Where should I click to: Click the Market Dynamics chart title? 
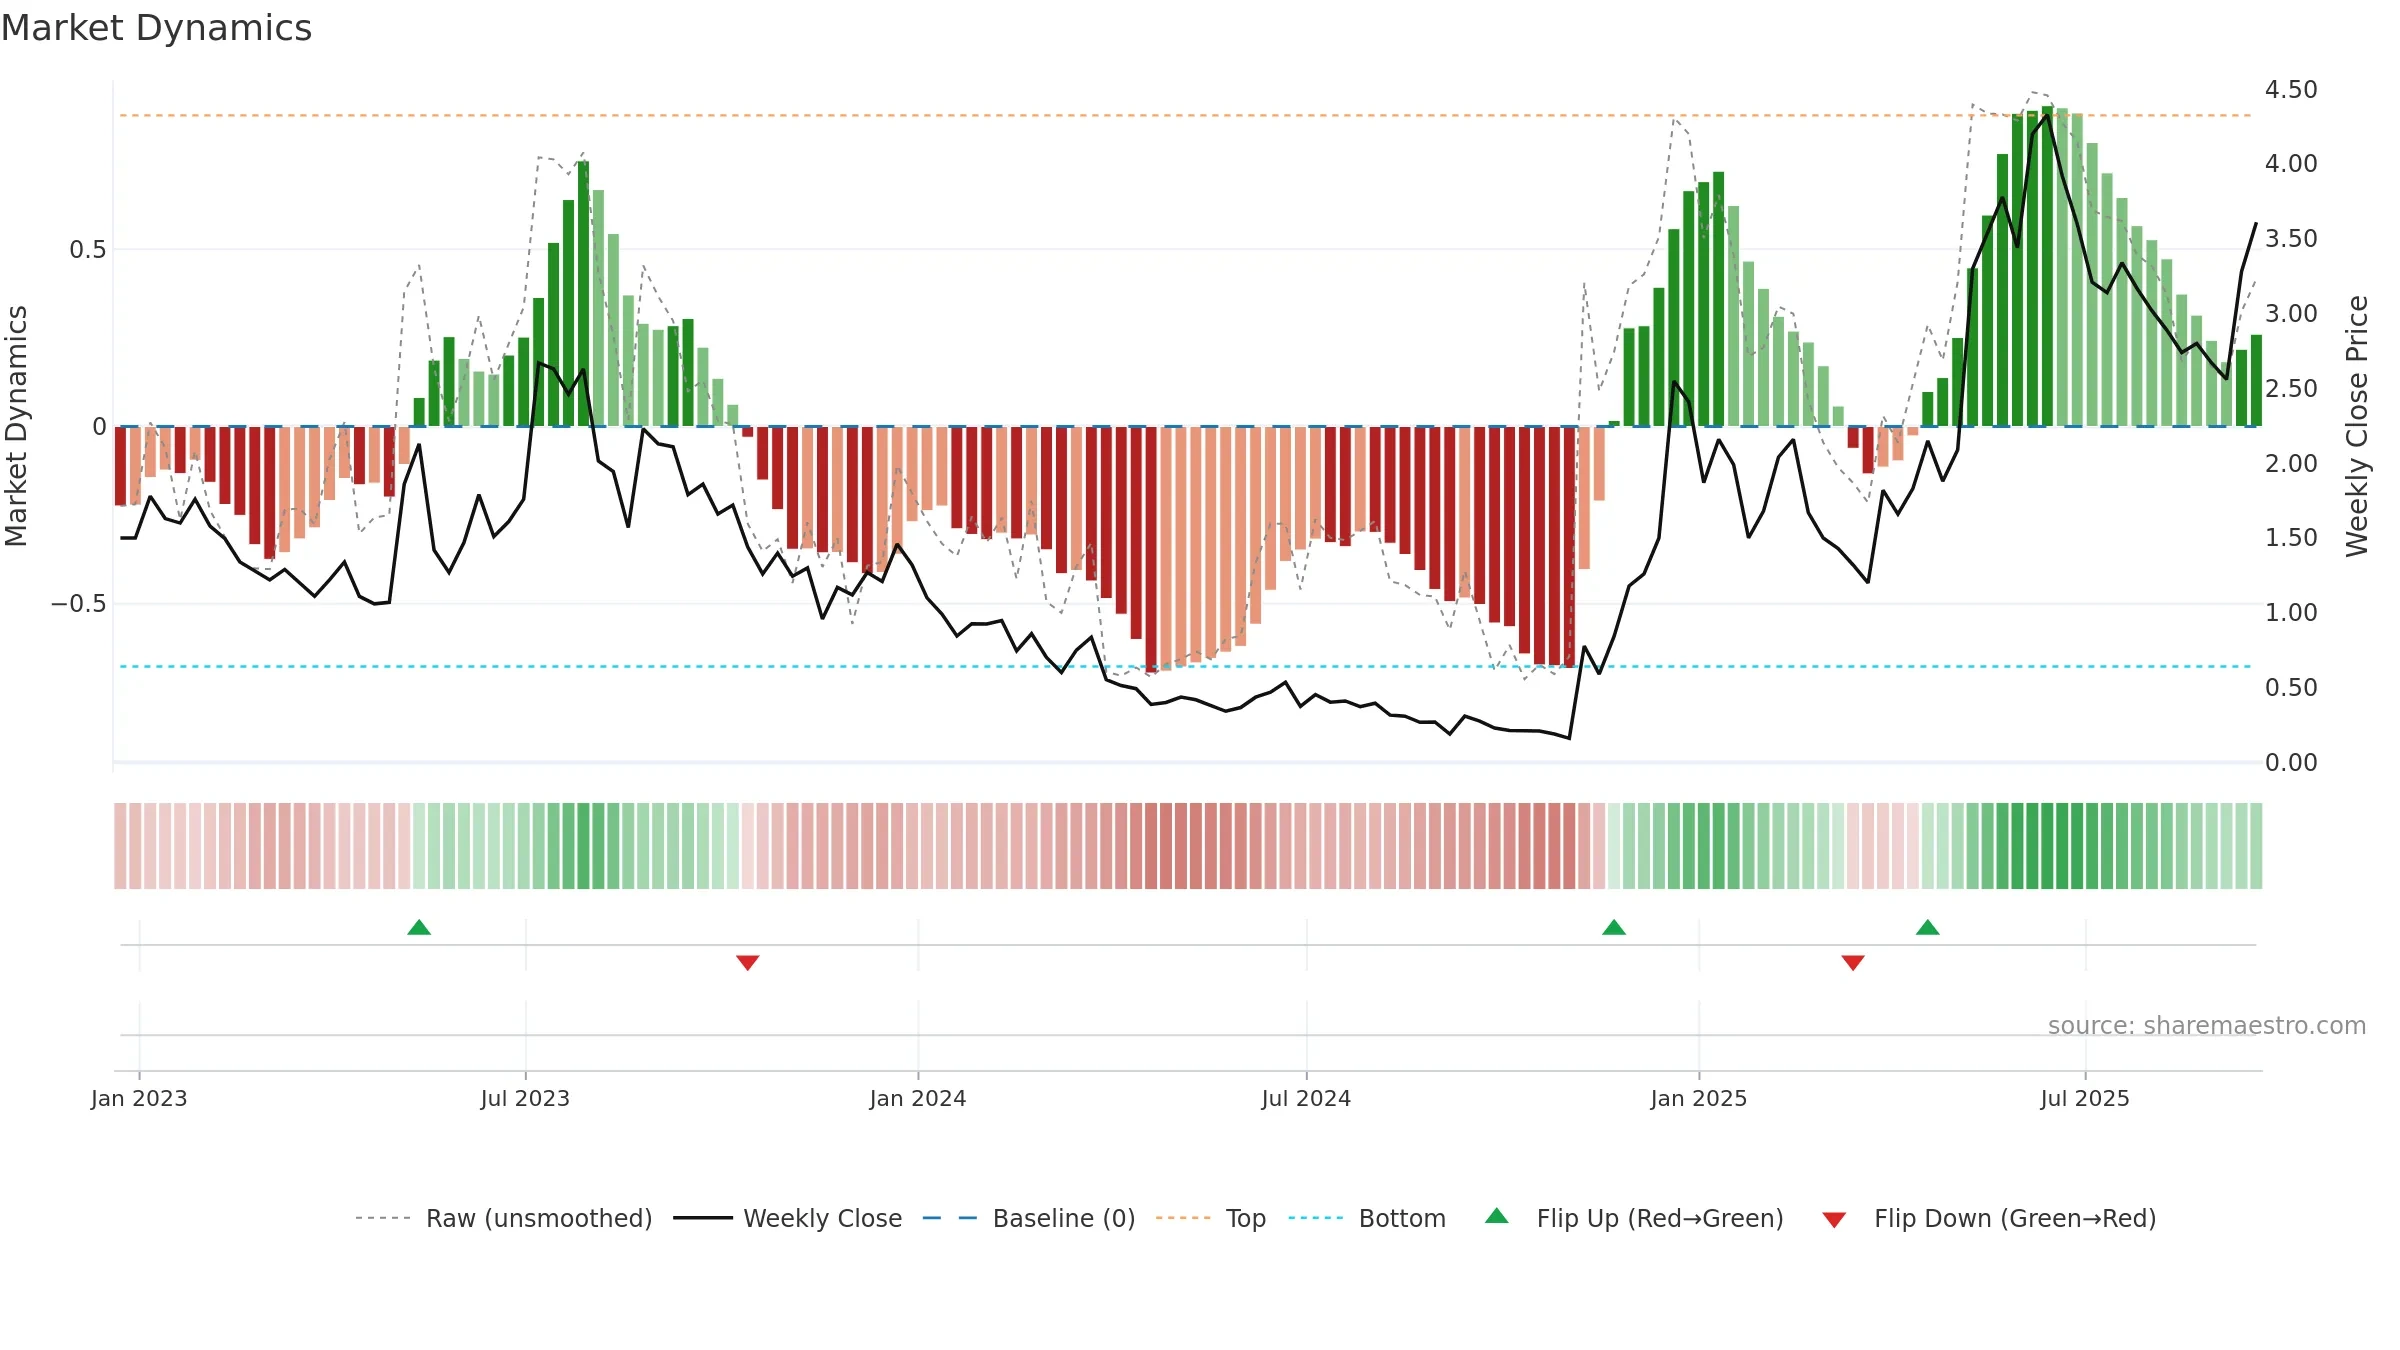pyautogui.click(x=157, y=28)
